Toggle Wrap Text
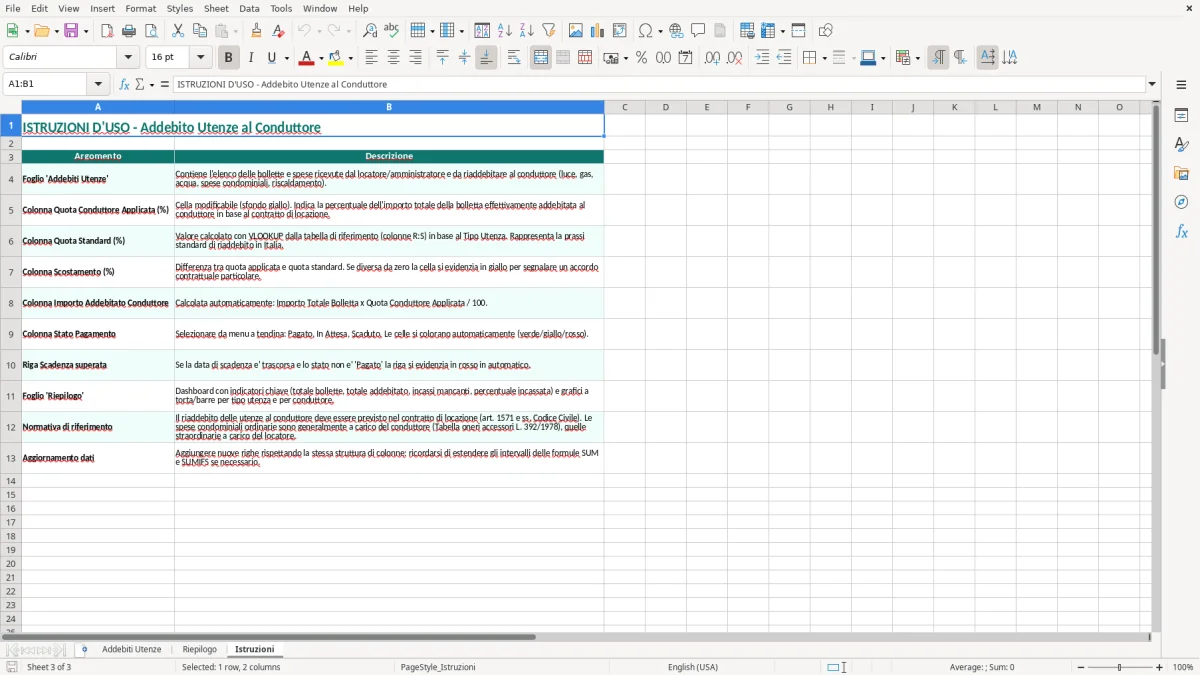This screenshot has height=675, width=1200. 514,58
